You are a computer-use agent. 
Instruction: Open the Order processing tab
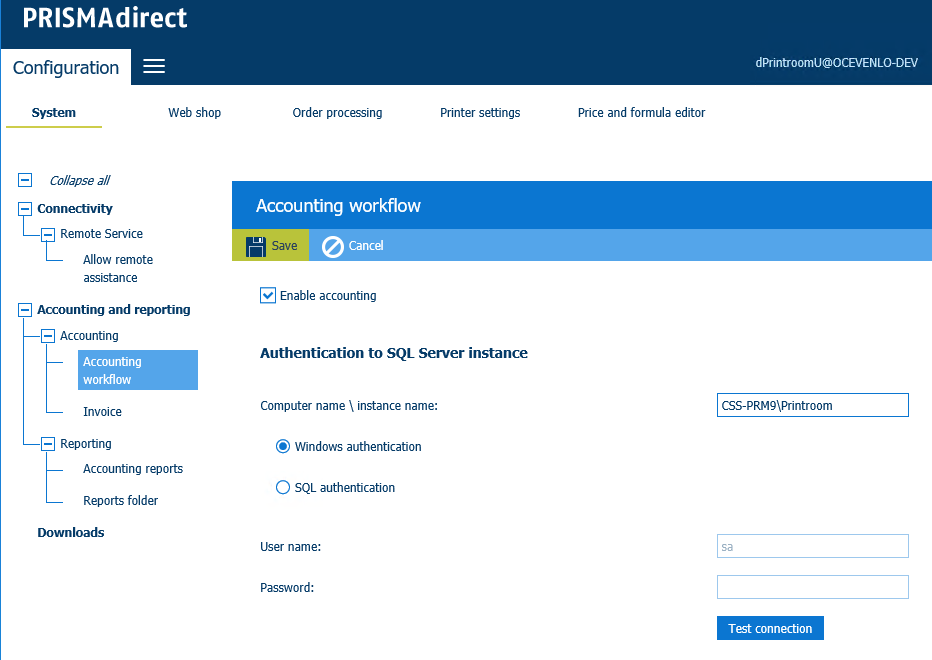[337, 113]
